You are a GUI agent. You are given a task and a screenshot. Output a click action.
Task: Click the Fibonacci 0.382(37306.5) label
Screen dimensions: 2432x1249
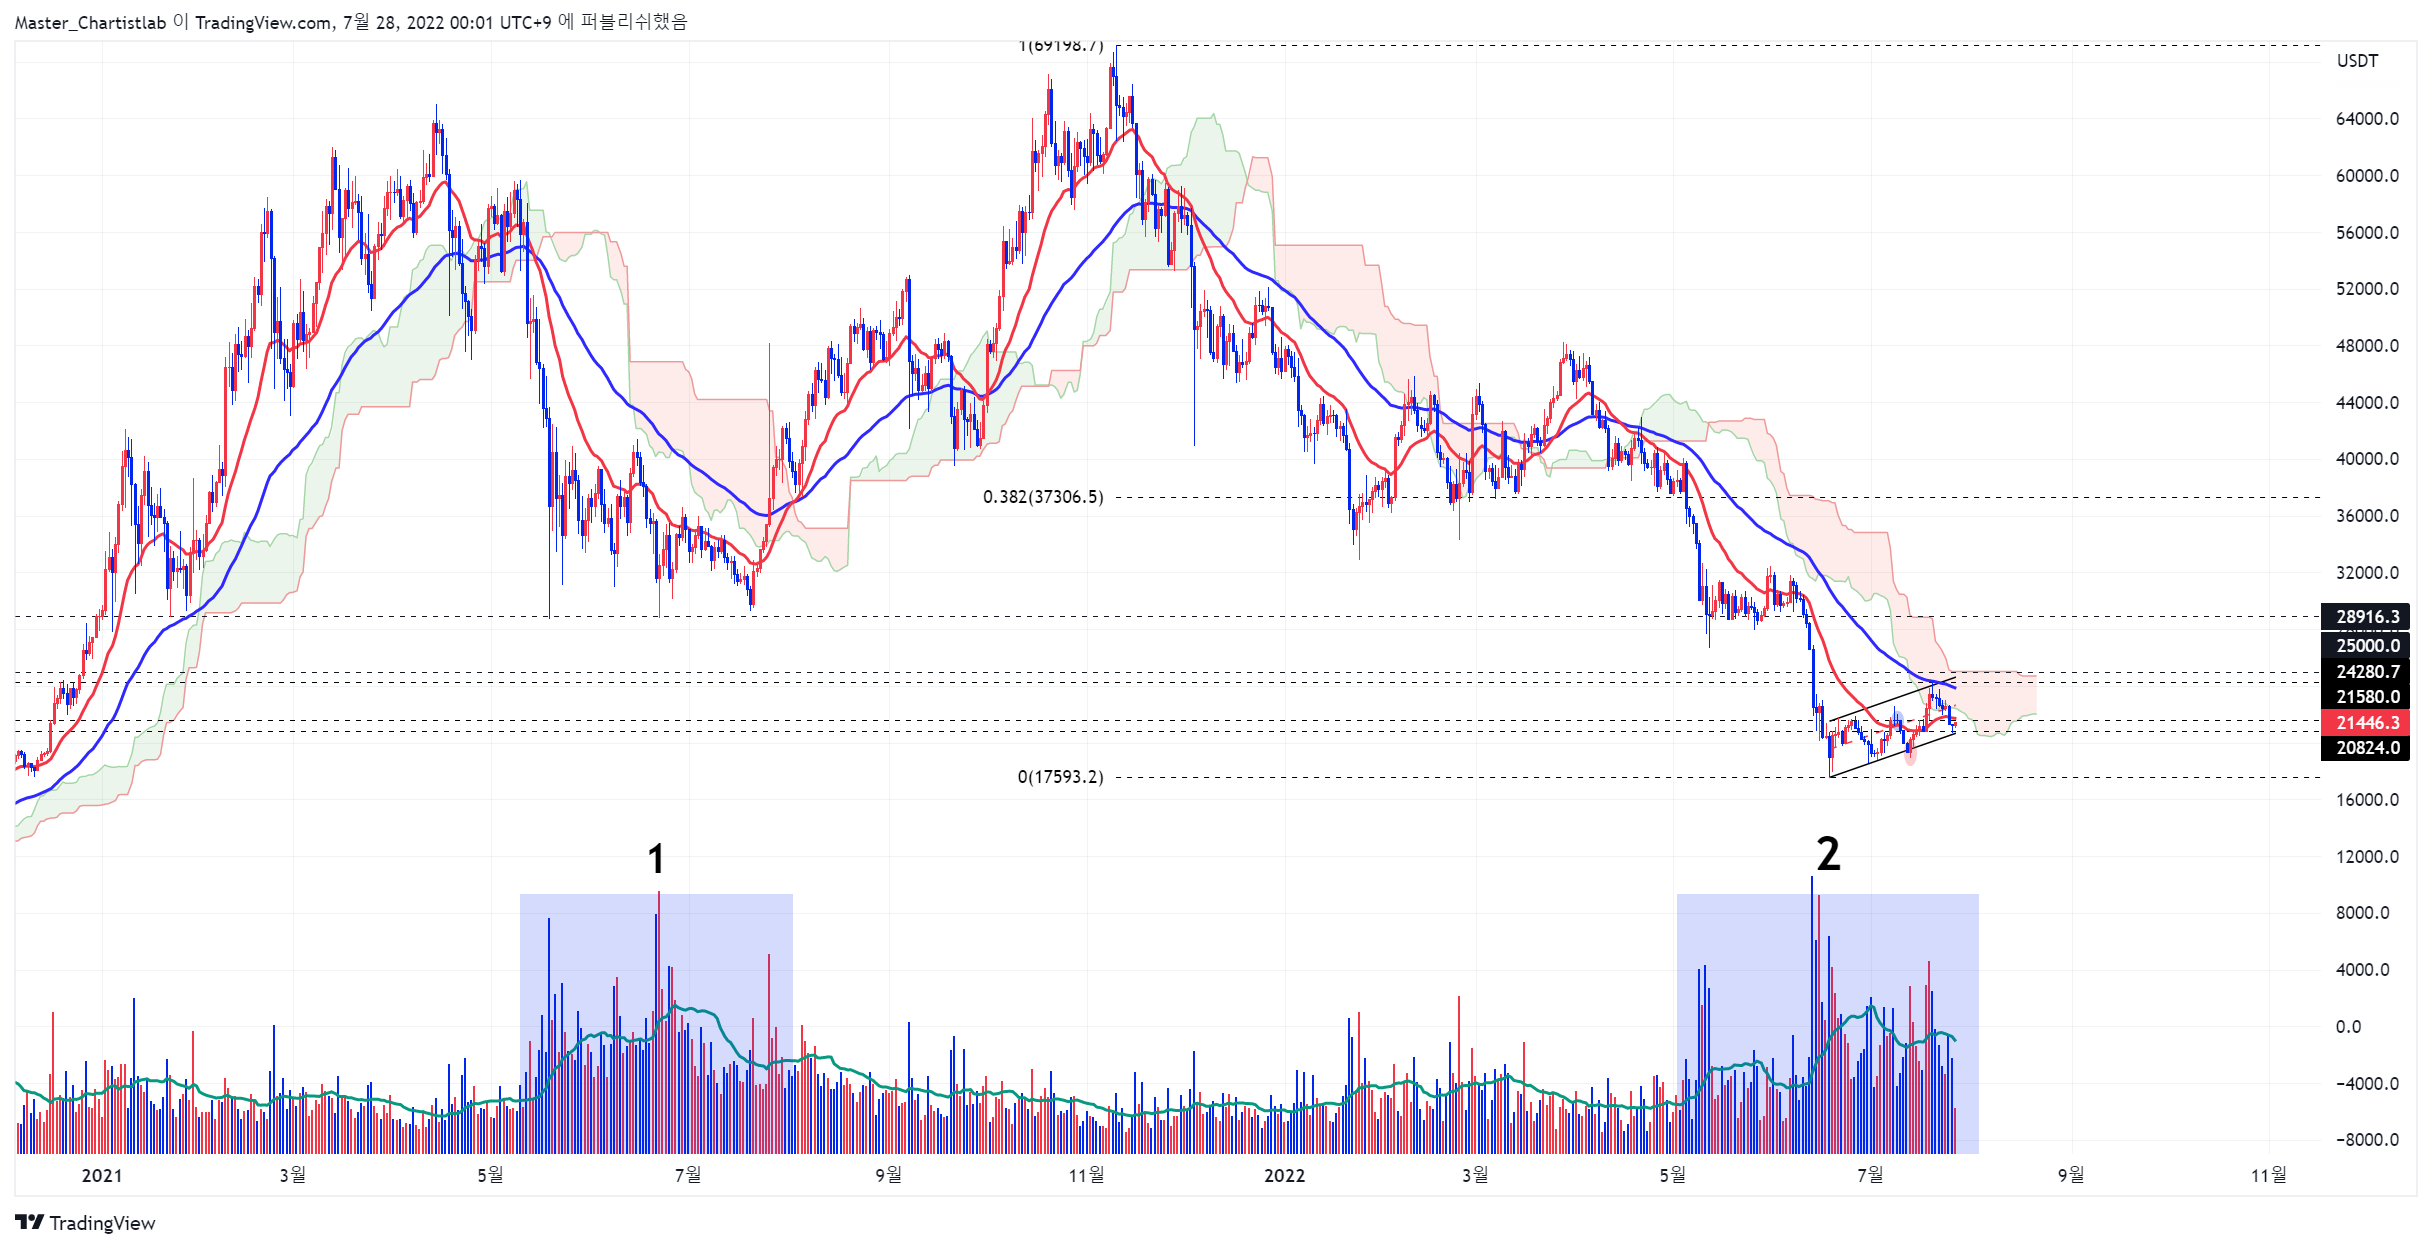[1043, 497]
